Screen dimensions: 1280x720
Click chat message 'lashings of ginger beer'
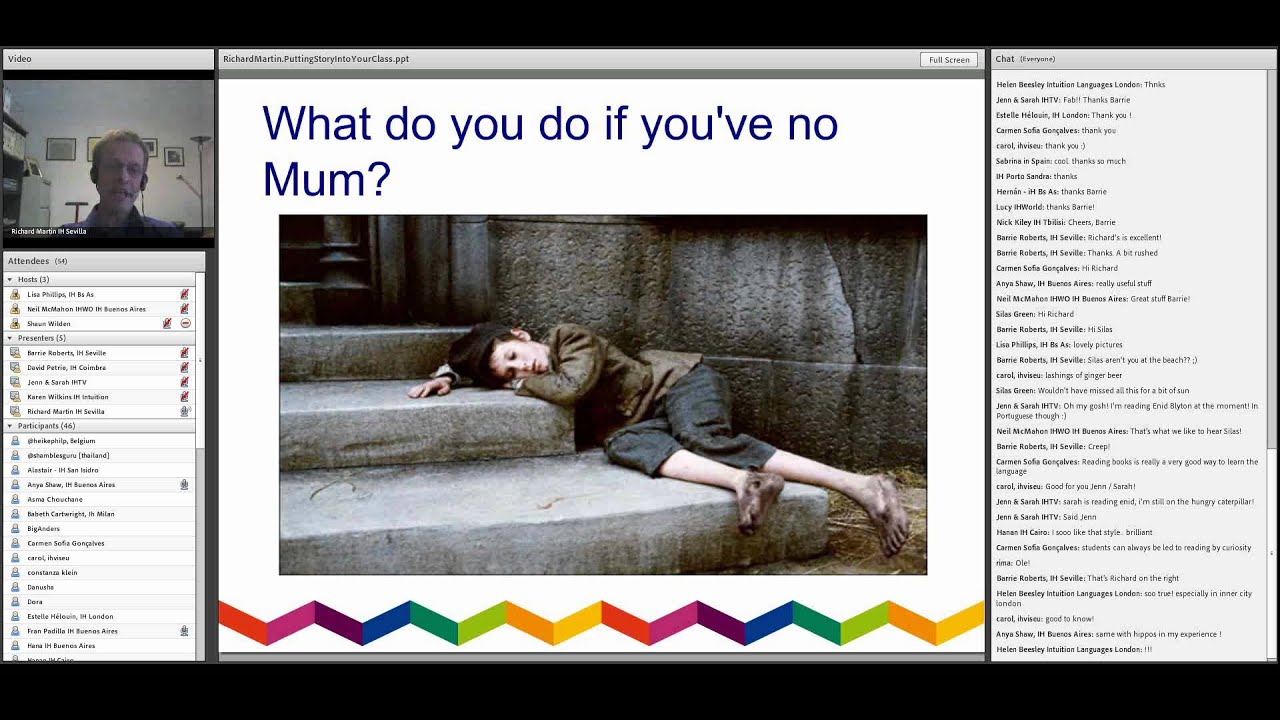point(1083,375)
